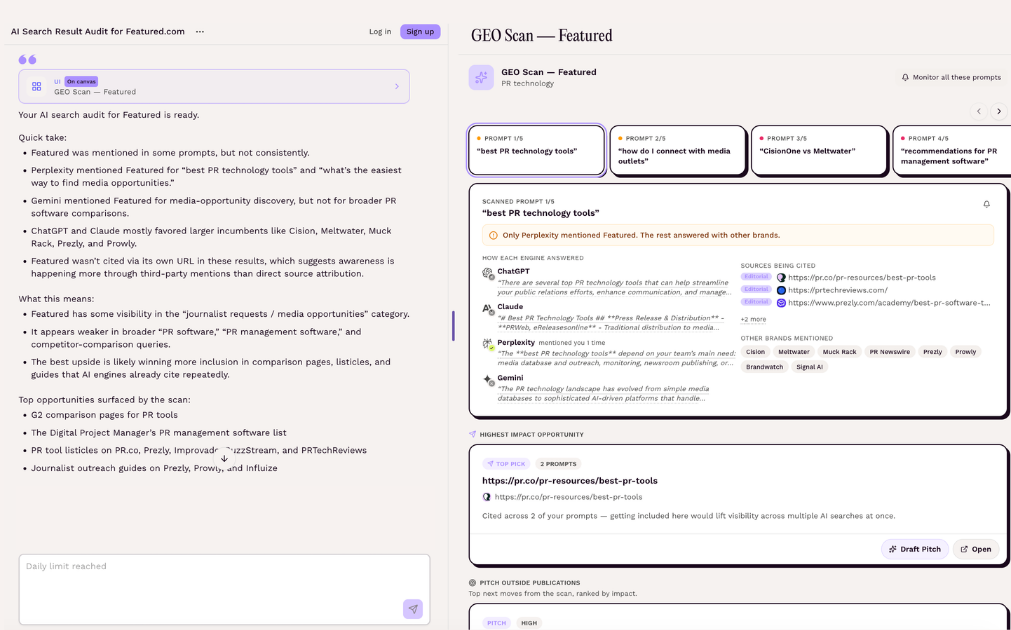The height and width of the screenshot is (630, 1011).
Task: Click the Gemini engine icon
Action: click(x=488, y=380)
